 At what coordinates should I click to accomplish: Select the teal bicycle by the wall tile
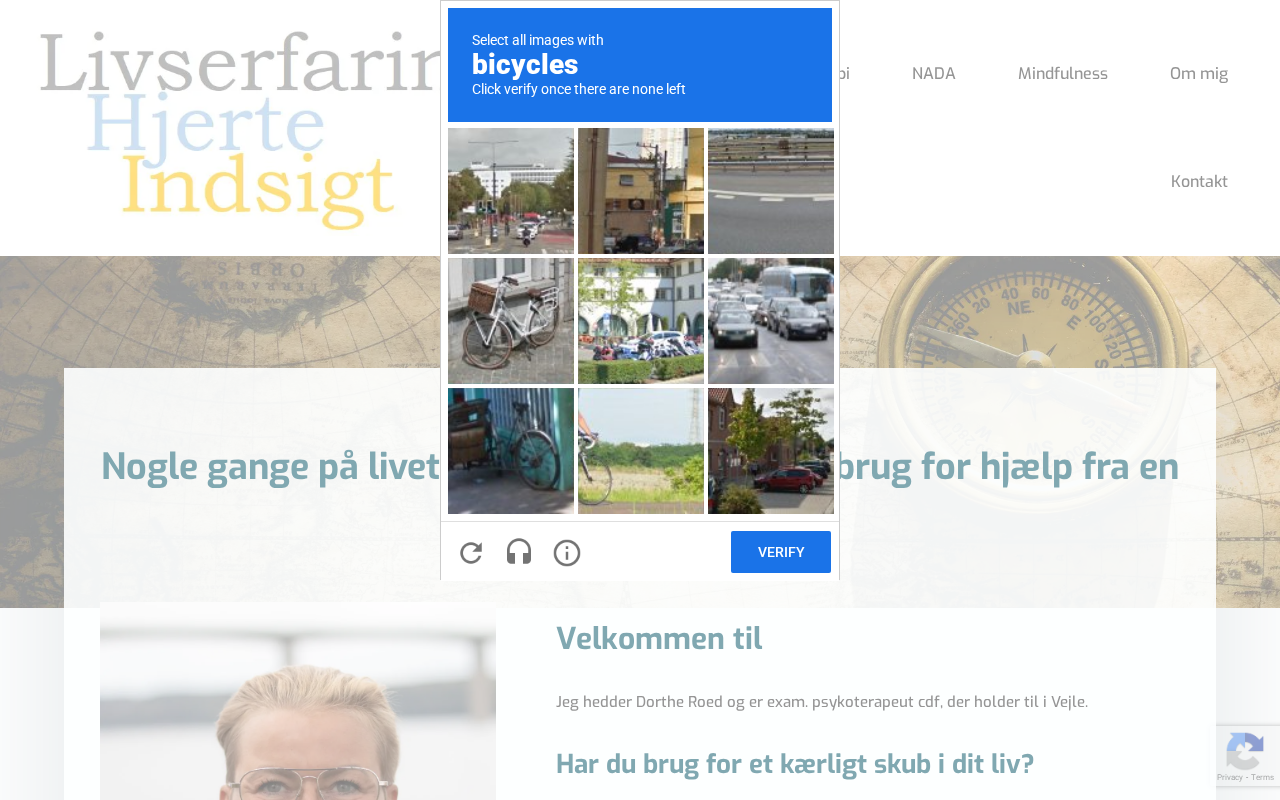tap(511, 451)
